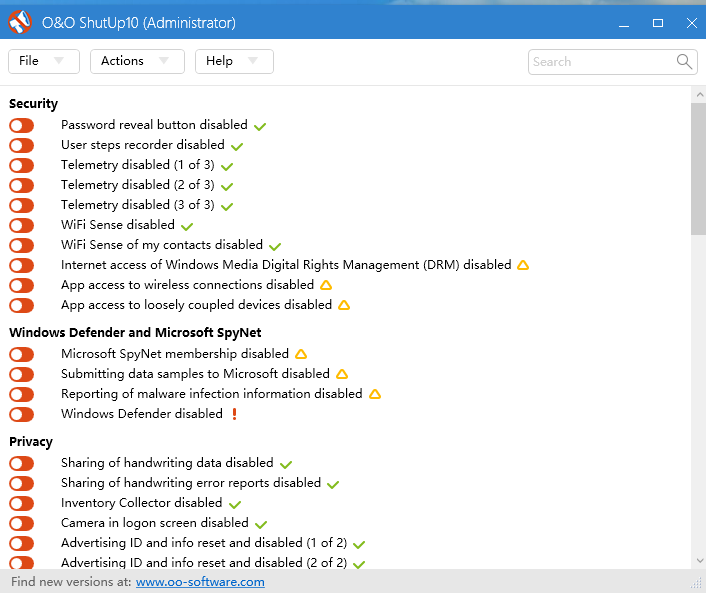This screenshot has height=593, width=706.
Task: Toggle Camera in logon screen disabled
Action: (x=21, y=524)
